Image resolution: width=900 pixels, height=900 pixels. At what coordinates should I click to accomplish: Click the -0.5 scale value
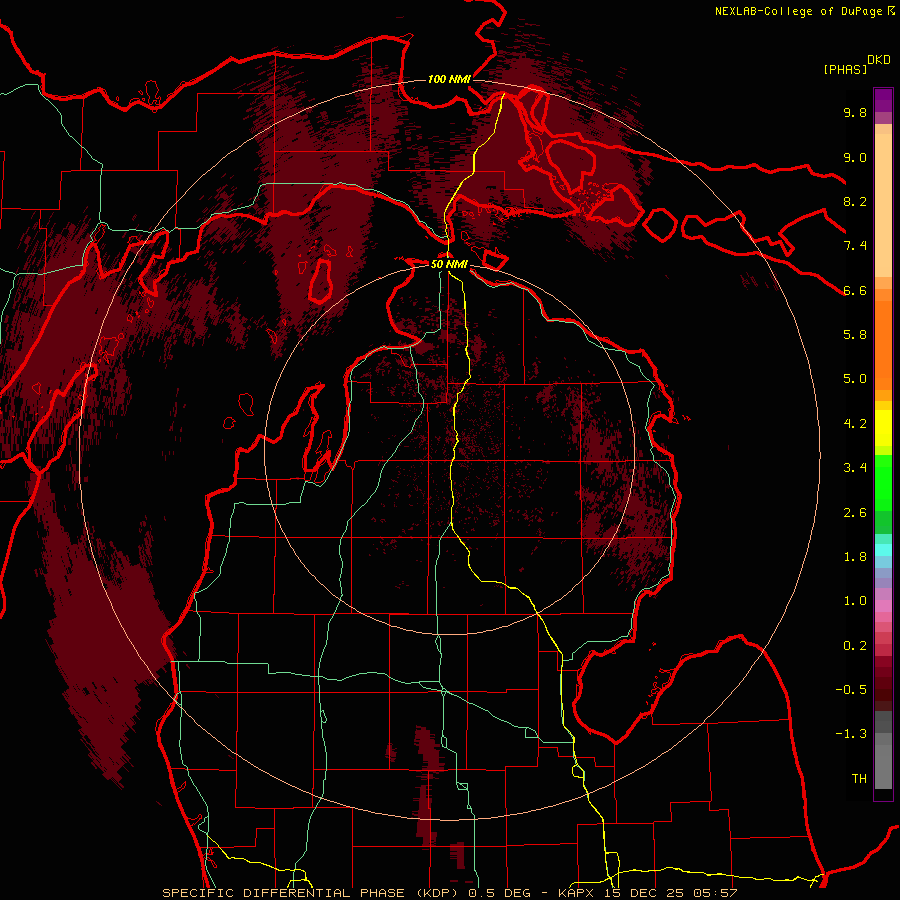pyautogui.click(x=851, y=690)
